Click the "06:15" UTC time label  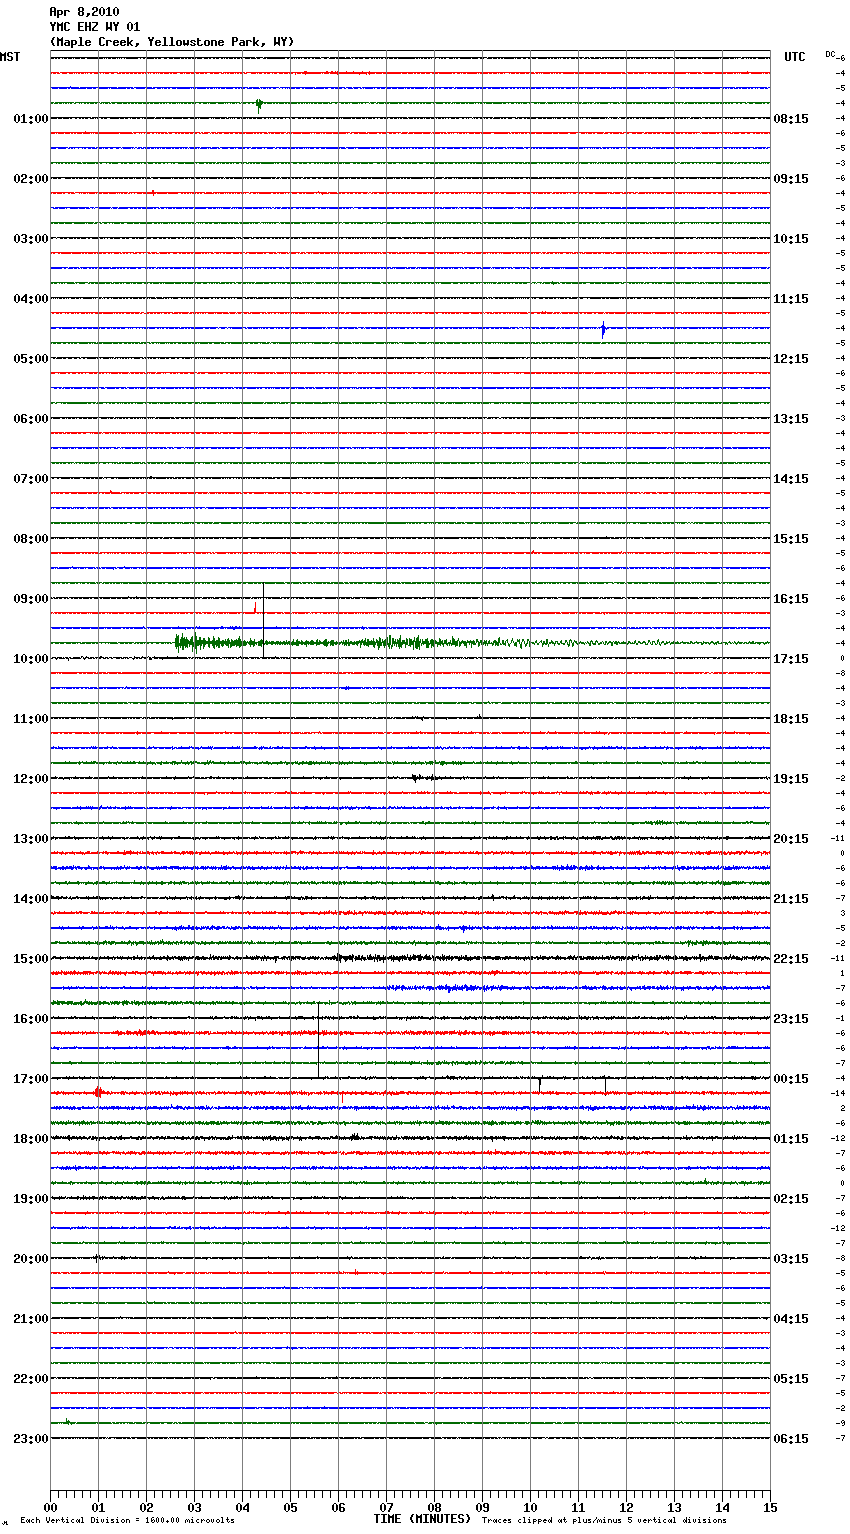791,1439
